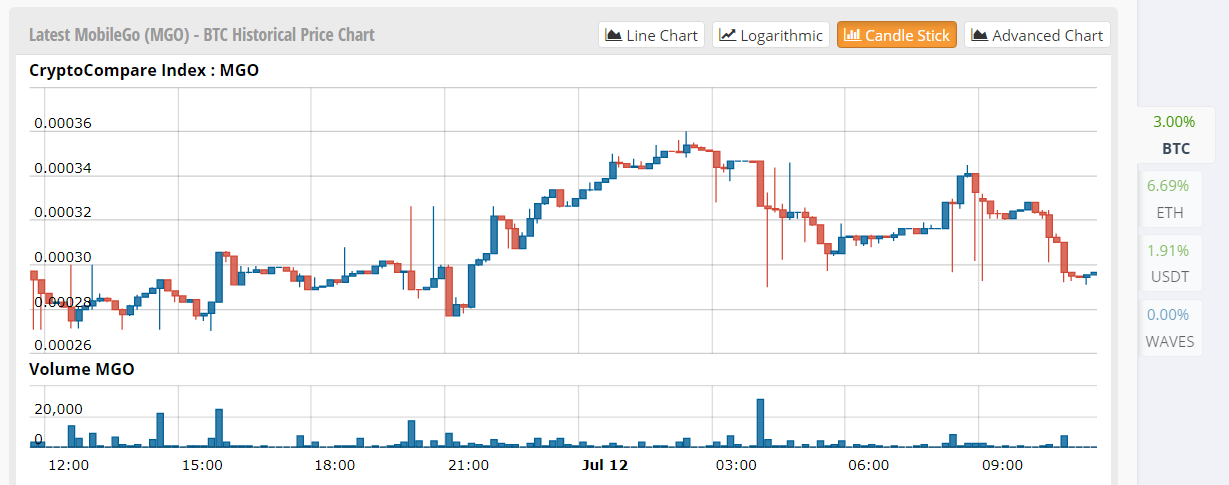Viewport: 1229px width, 485px height.
Task: Click the 'Volume MGO' label
Action: coord(82,369)
